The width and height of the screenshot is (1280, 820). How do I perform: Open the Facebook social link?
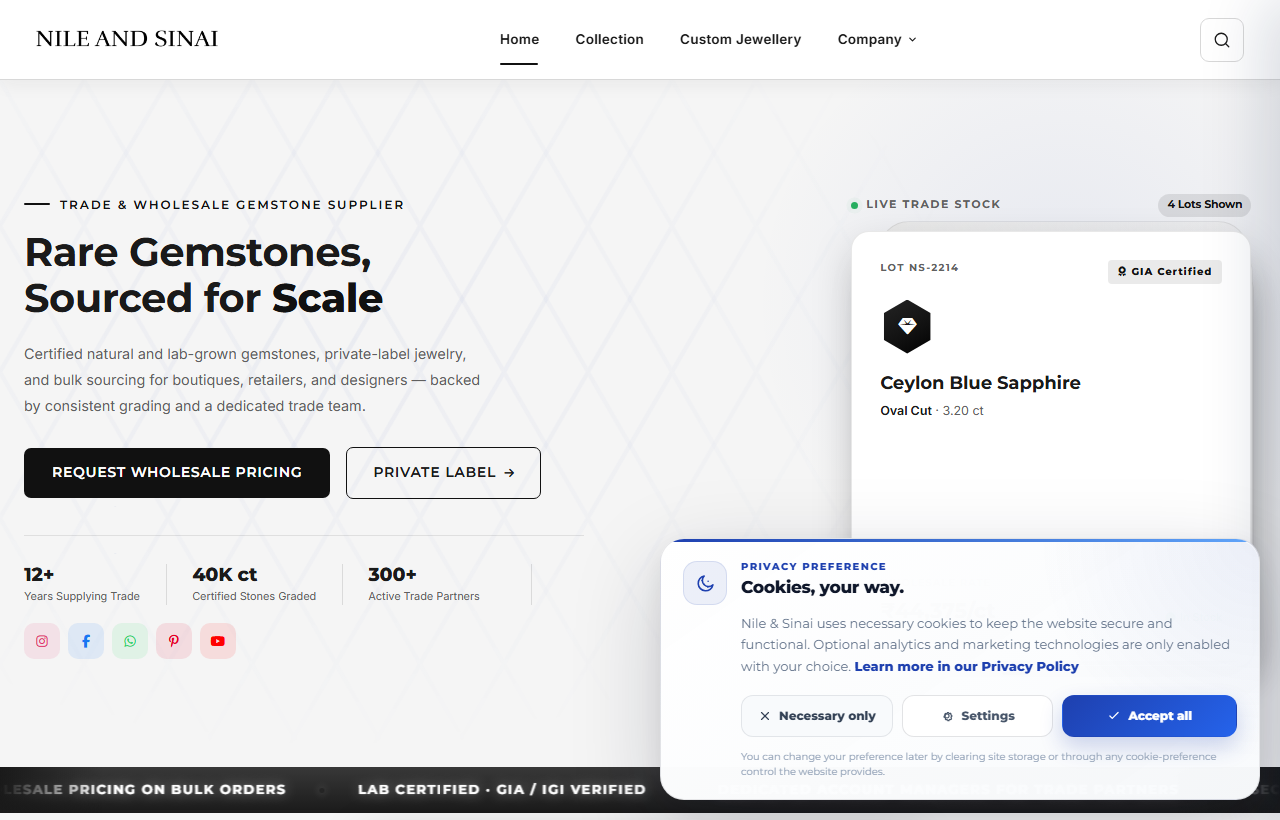[x=86, y=641]
